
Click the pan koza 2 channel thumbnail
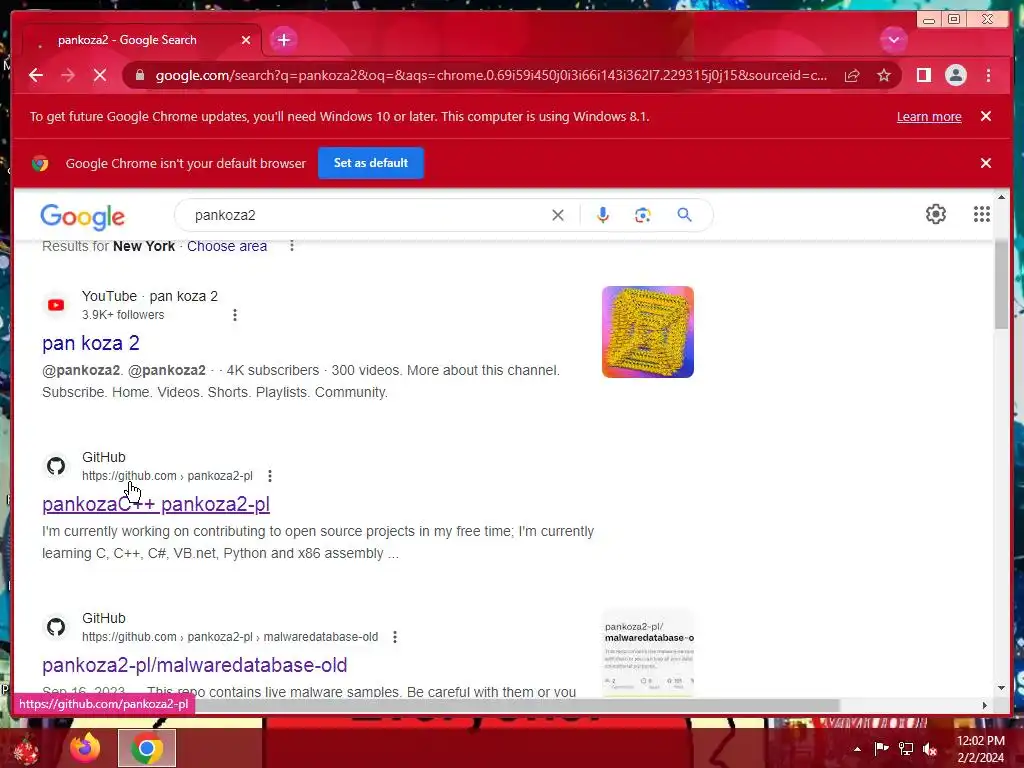point(648,332)
